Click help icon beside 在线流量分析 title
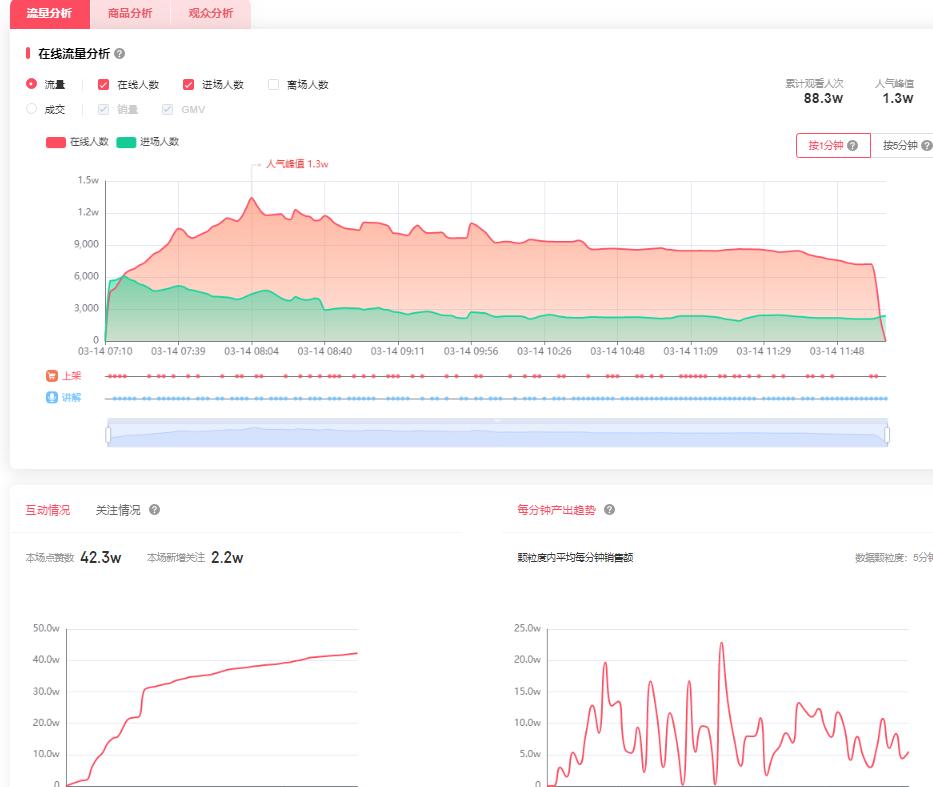This screenshot has width=933, height=787. pyautogui.click(x=120, y=54)
